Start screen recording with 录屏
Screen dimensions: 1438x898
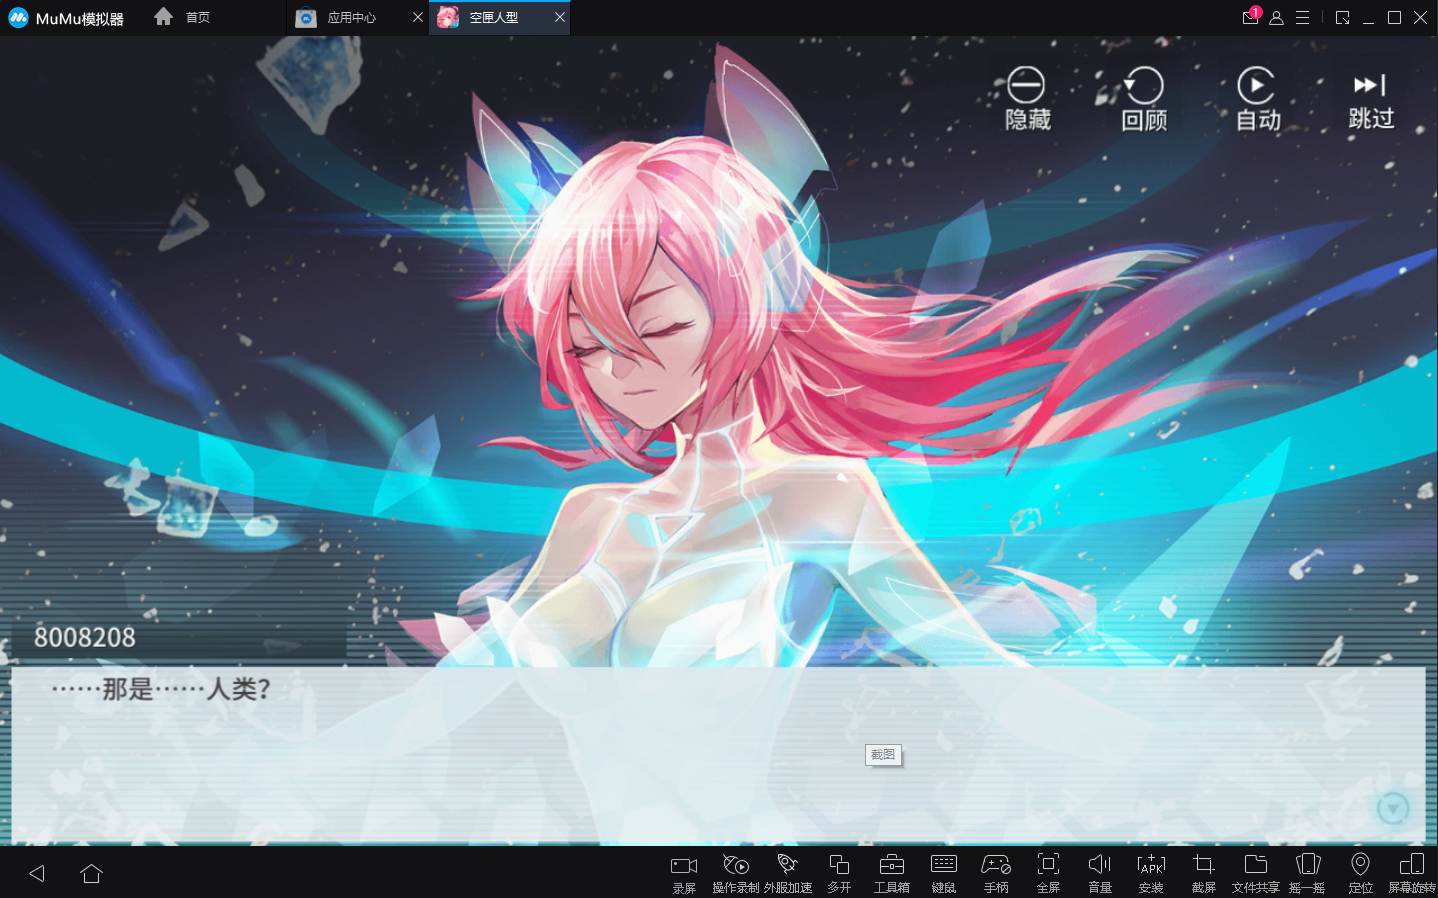[x=684, y=873]
